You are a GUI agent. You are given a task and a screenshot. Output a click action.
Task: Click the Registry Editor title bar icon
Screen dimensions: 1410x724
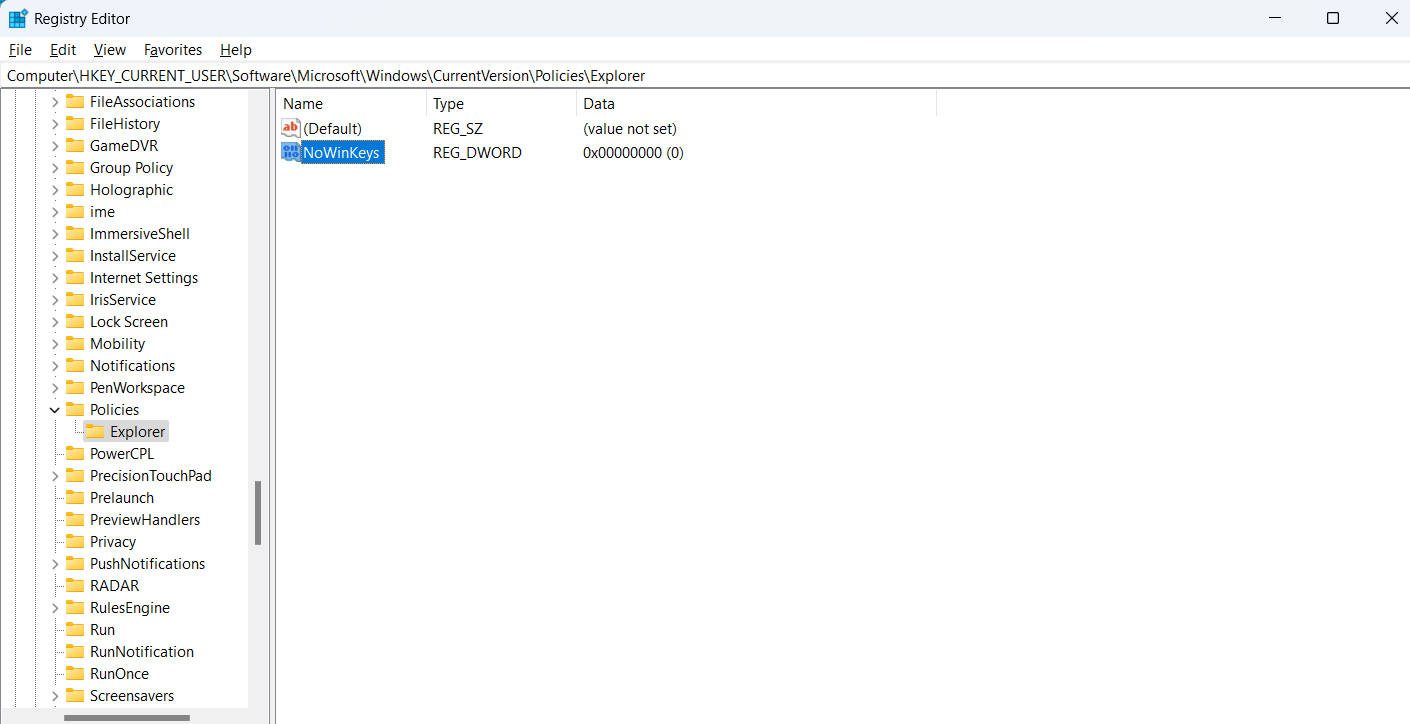coord(17,17)
